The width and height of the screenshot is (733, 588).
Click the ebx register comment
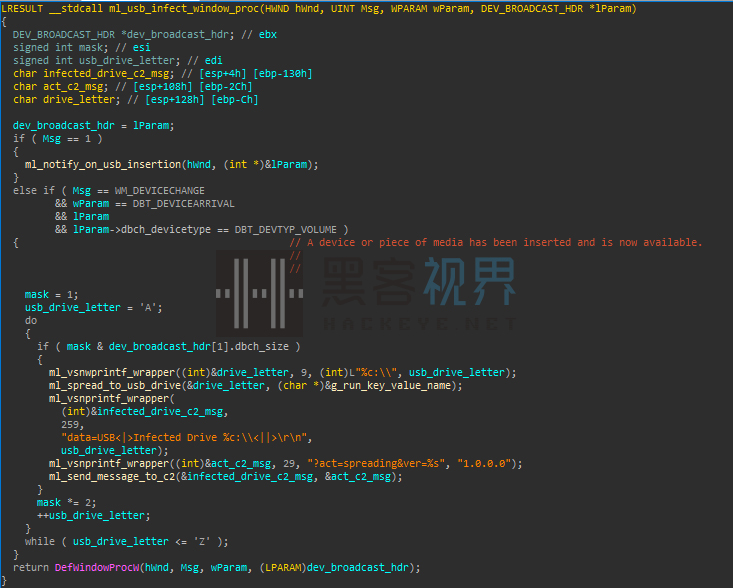click(268, 35)
